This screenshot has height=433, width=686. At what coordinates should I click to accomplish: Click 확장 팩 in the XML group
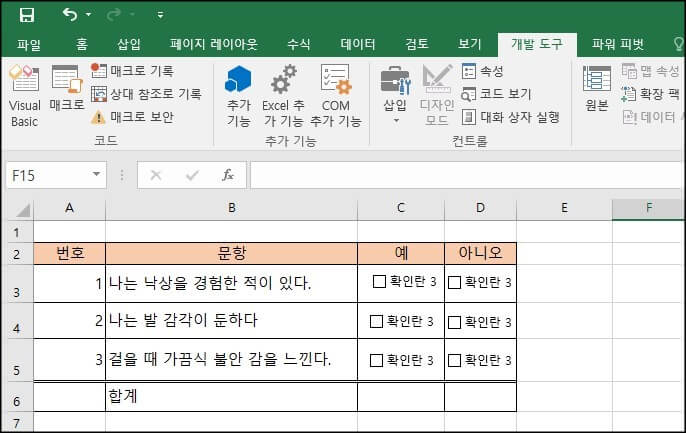(x=651, y=94)
